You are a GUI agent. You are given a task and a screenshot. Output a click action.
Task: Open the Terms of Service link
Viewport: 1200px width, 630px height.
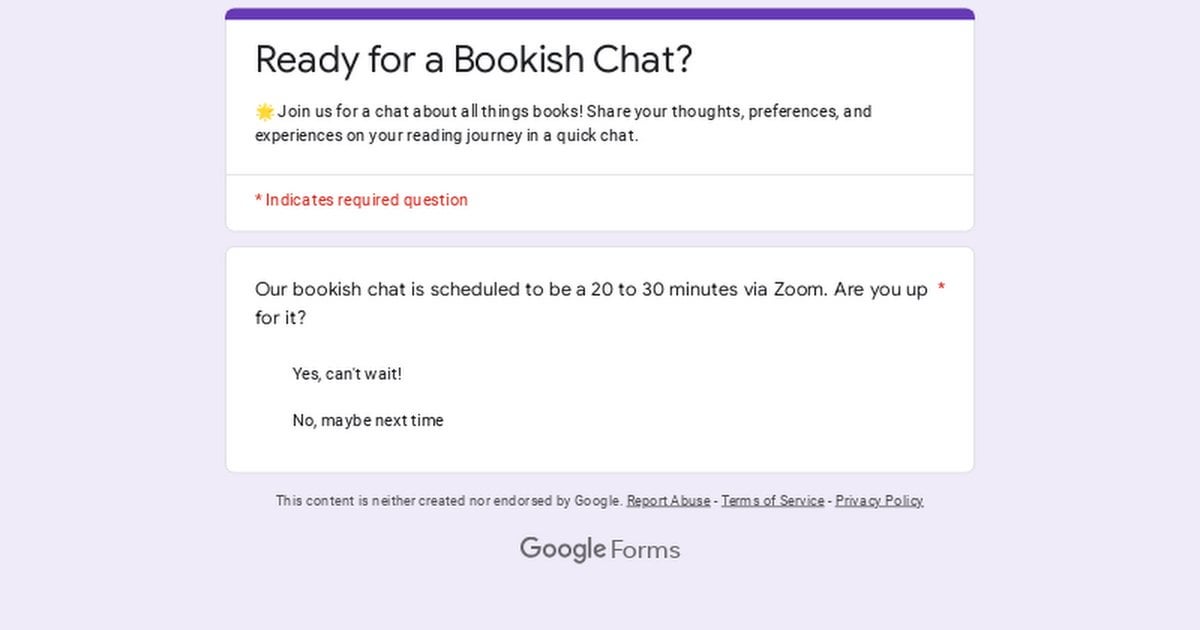[x=773, y=501]
